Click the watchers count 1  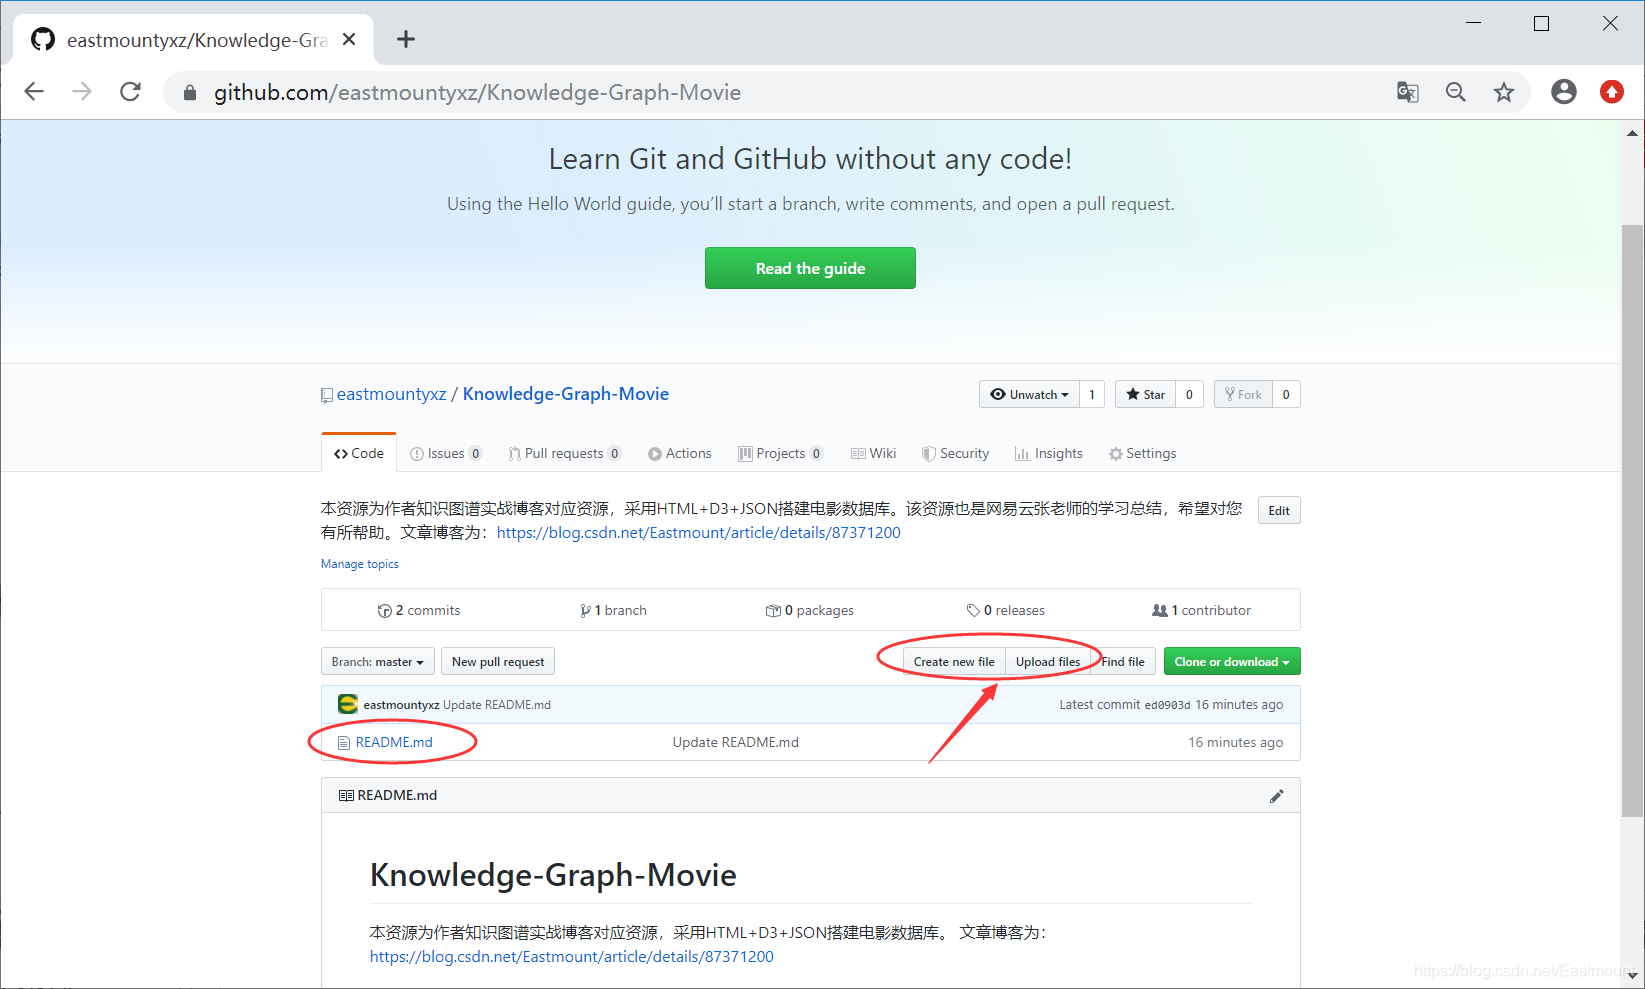pyautogui.click(x=1092, y=394)
